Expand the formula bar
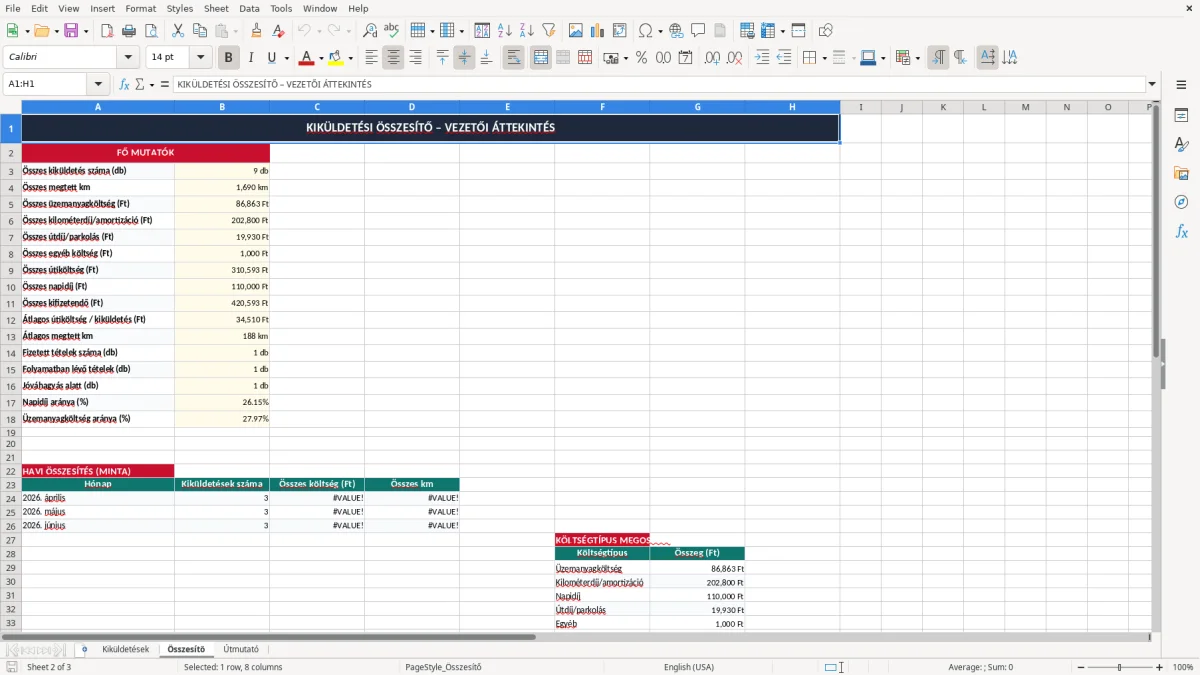This screenshot has width=1200, height=675. tap(1152, 84)
